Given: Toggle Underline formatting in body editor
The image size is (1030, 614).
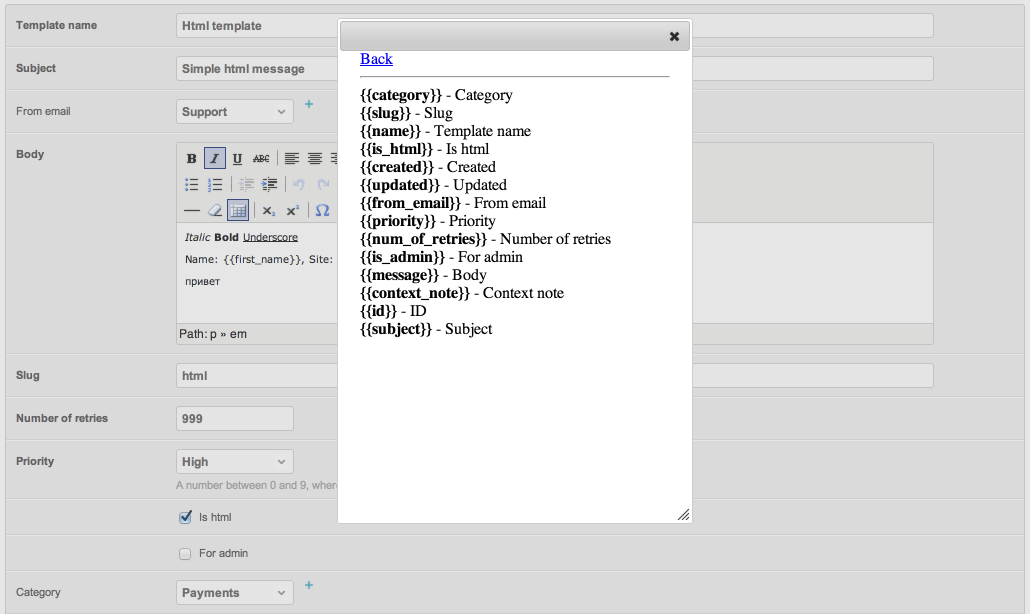Looking at the screenshot, I should 238,158.
